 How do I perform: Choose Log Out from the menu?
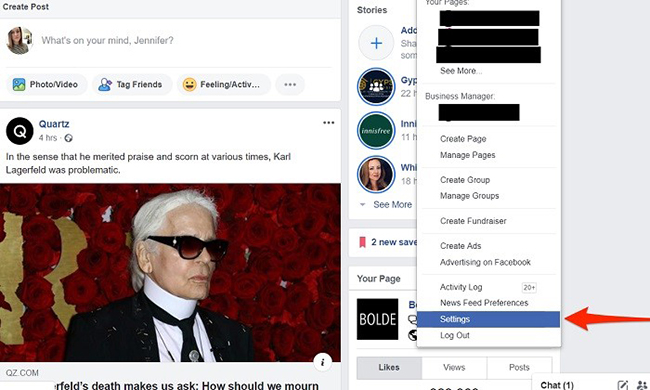[x=455, y=335]
